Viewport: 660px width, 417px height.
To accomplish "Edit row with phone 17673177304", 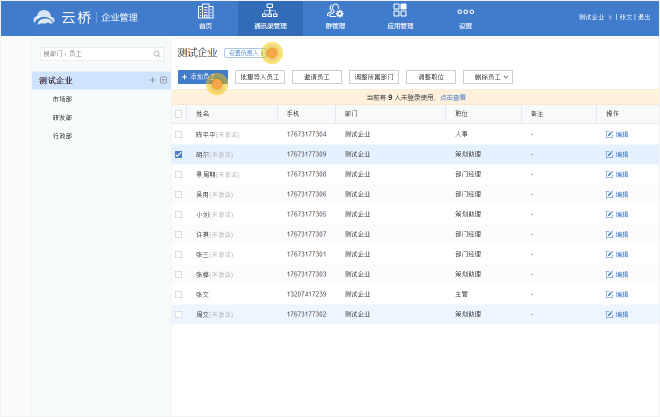I will [x=617, y=134].
